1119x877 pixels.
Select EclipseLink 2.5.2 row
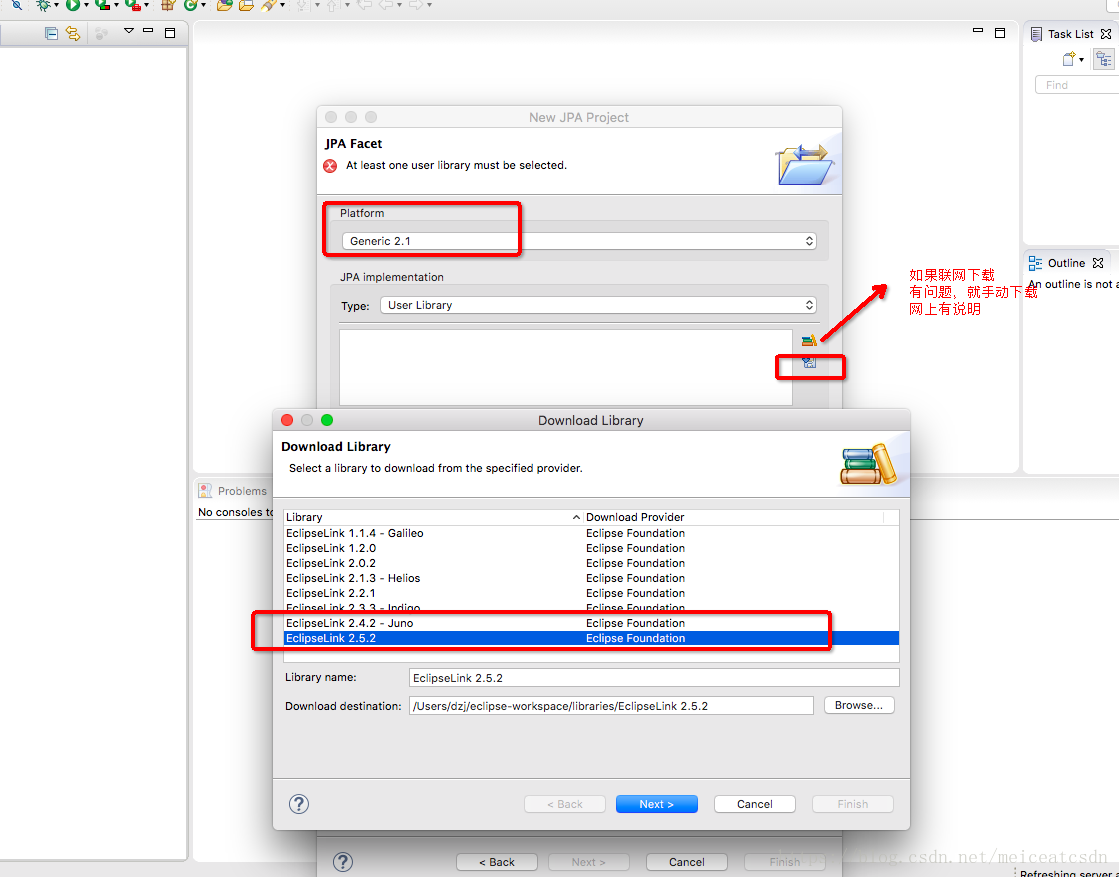[591, 638]
